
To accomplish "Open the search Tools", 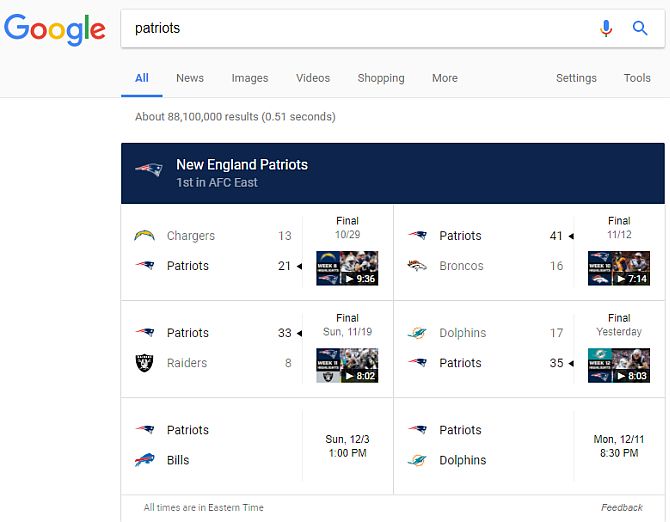I will tap(637, 78).
